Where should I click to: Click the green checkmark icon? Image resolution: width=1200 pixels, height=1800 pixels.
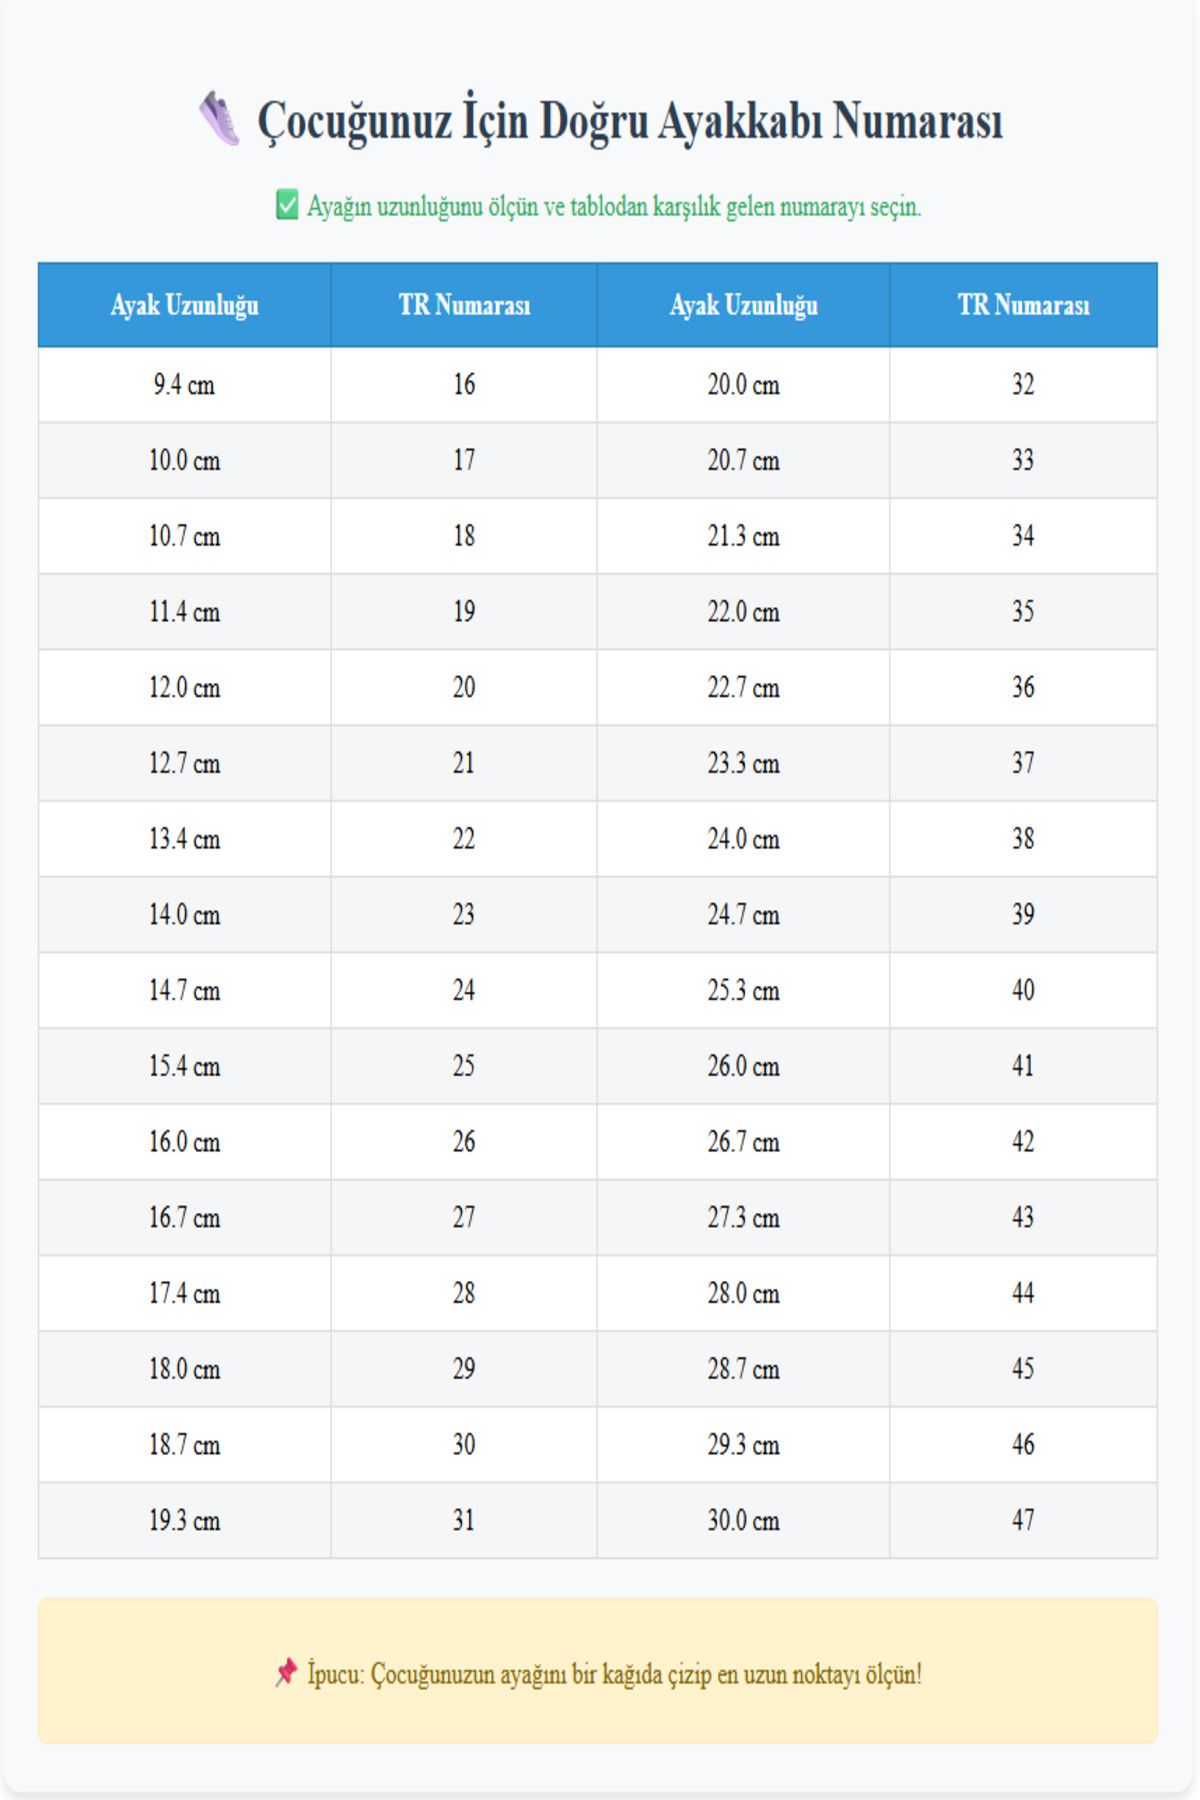coord(287,206)
